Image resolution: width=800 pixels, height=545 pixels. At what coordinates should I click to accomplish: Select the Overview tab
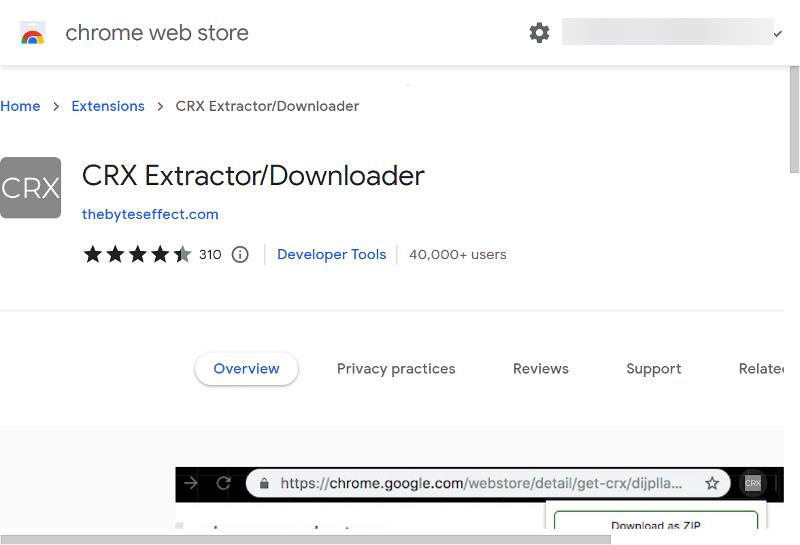point(246,369)
